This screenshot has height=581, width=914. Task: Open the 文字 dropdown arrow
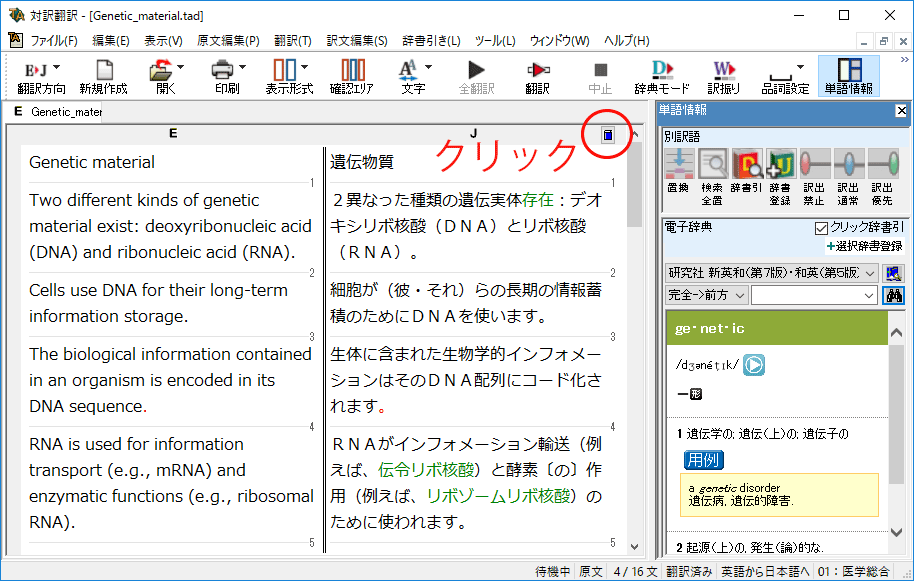tap(428, 68)
